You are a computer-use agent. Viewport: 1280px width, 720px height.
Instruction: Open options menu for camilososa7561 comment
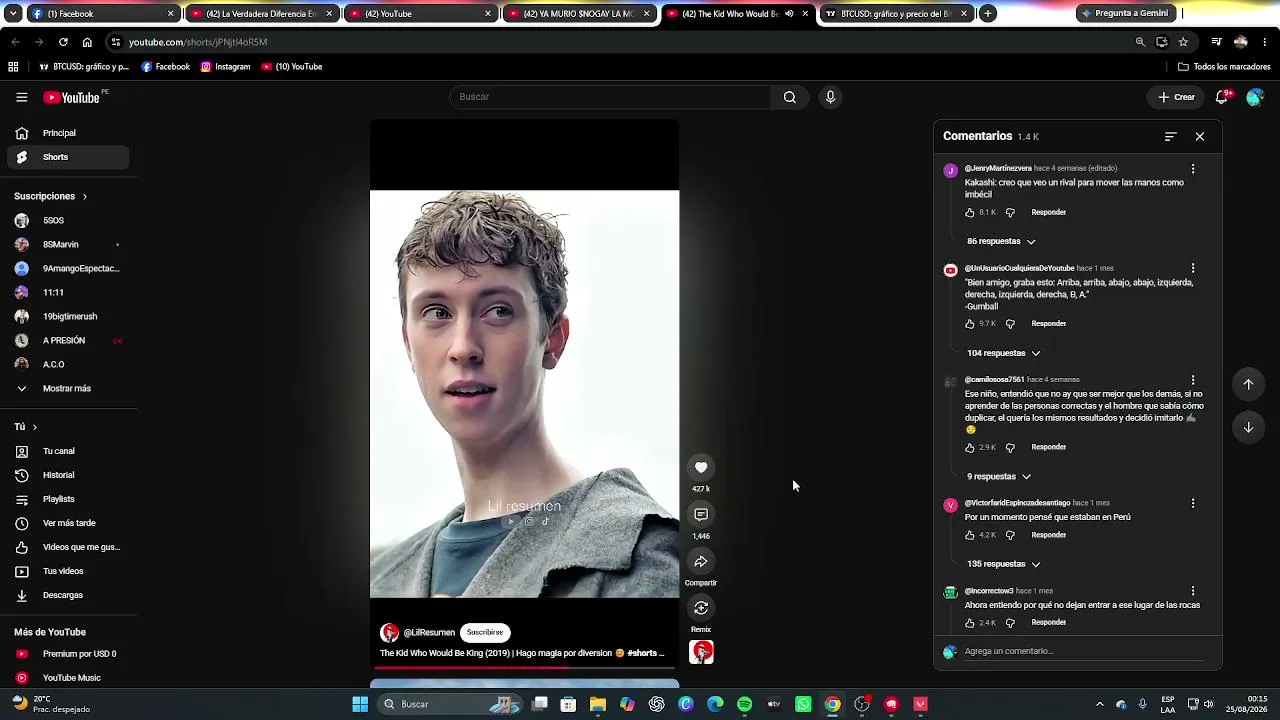coord(1193,380)
